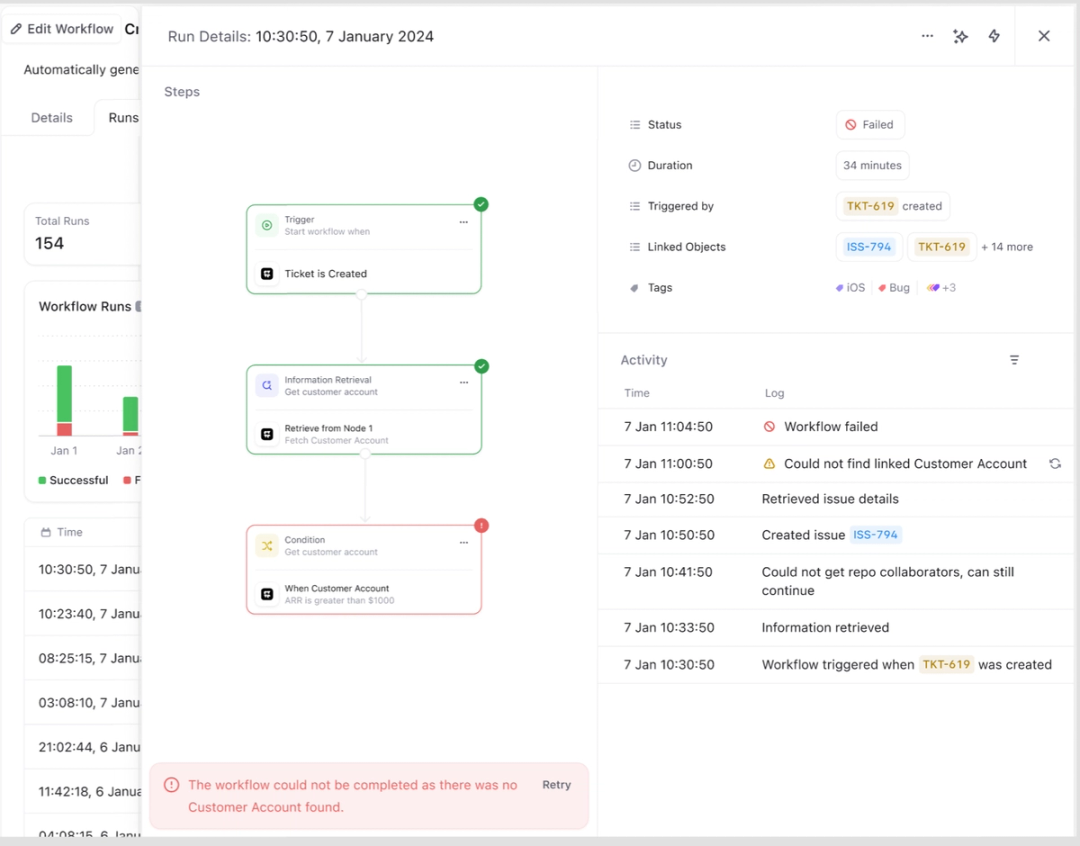The width and height of the screenshot is (1080, 846).
Task: Select the Ticket is Created row
Action: coord(364,274)
